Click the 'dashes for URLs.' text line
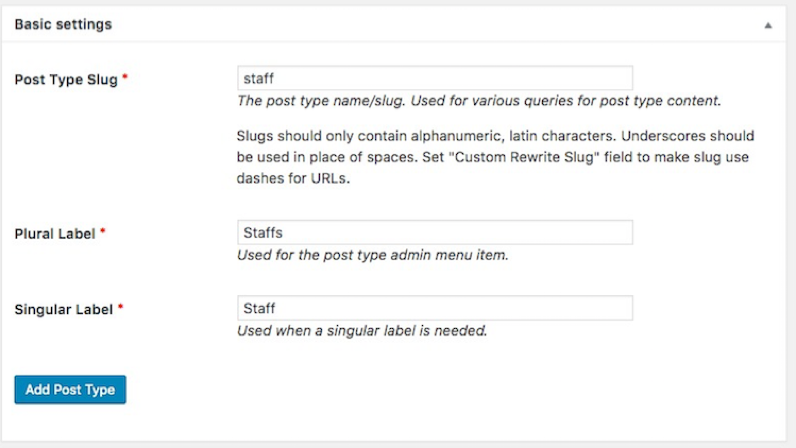 pyautogui.click(x=293, y=178)
